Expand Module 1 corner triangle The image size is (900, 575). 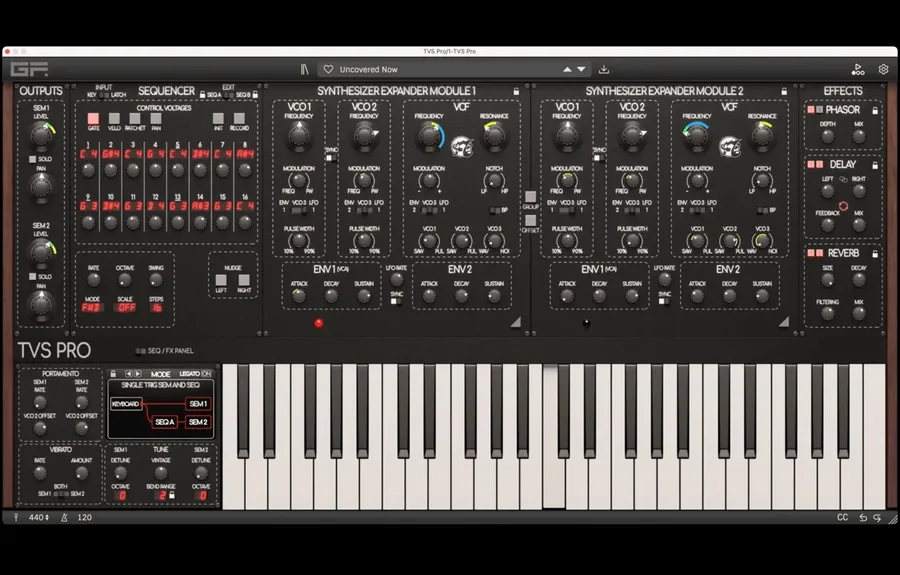(515, 323)
